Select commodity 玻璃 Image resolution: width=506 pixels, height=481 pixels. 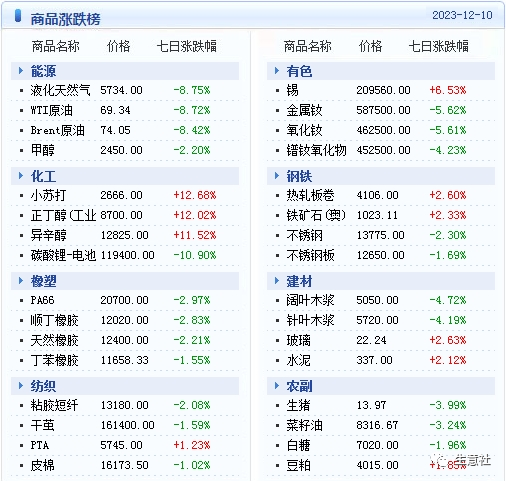pyautogui.click(x=298, y=340)
